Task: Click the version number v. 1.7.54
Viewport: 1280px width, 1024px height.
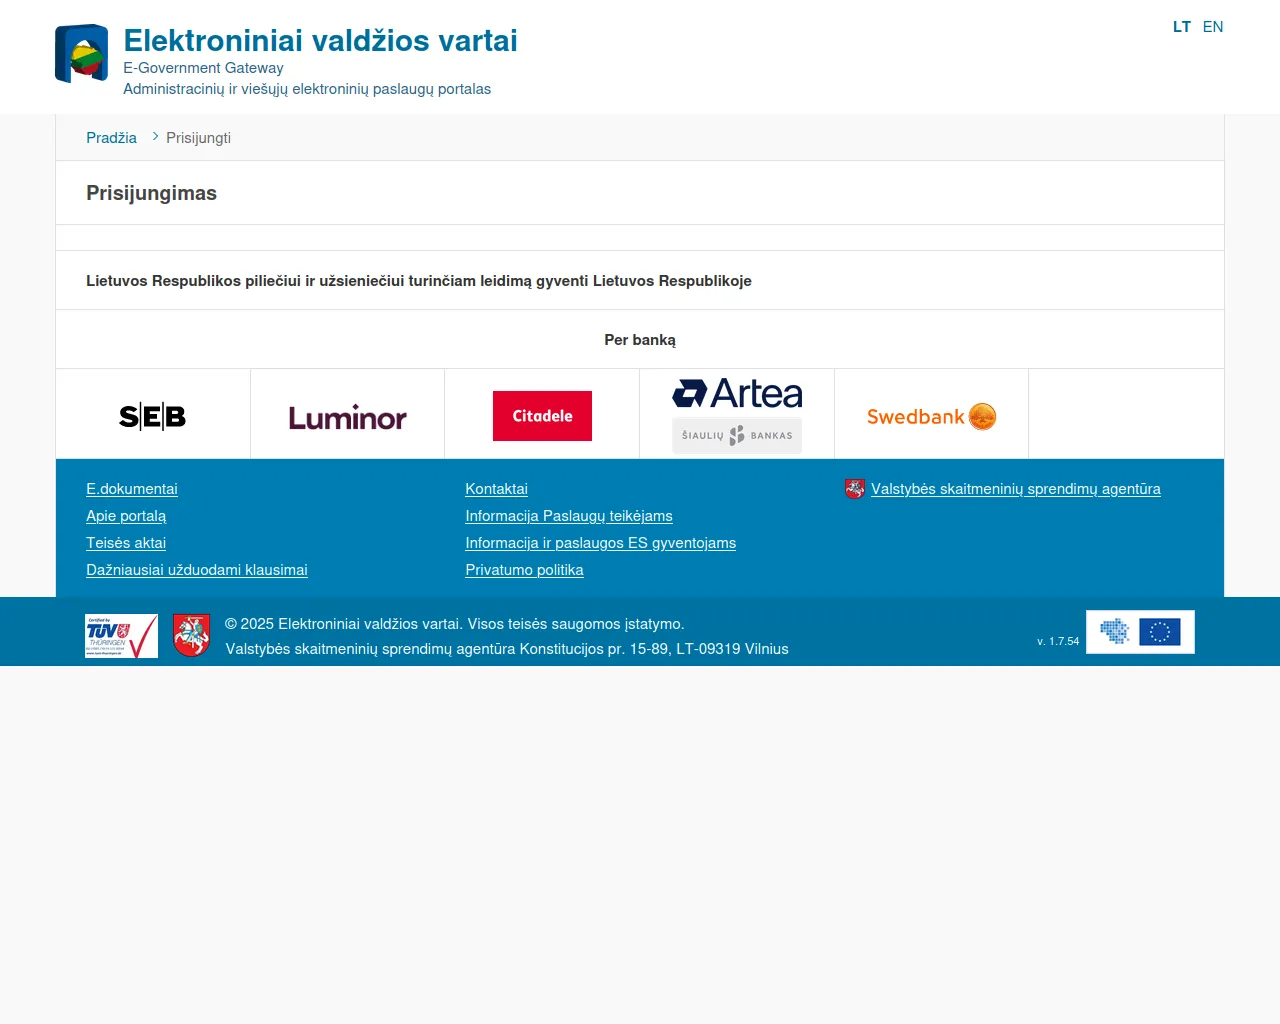Action: point(1058,641)
